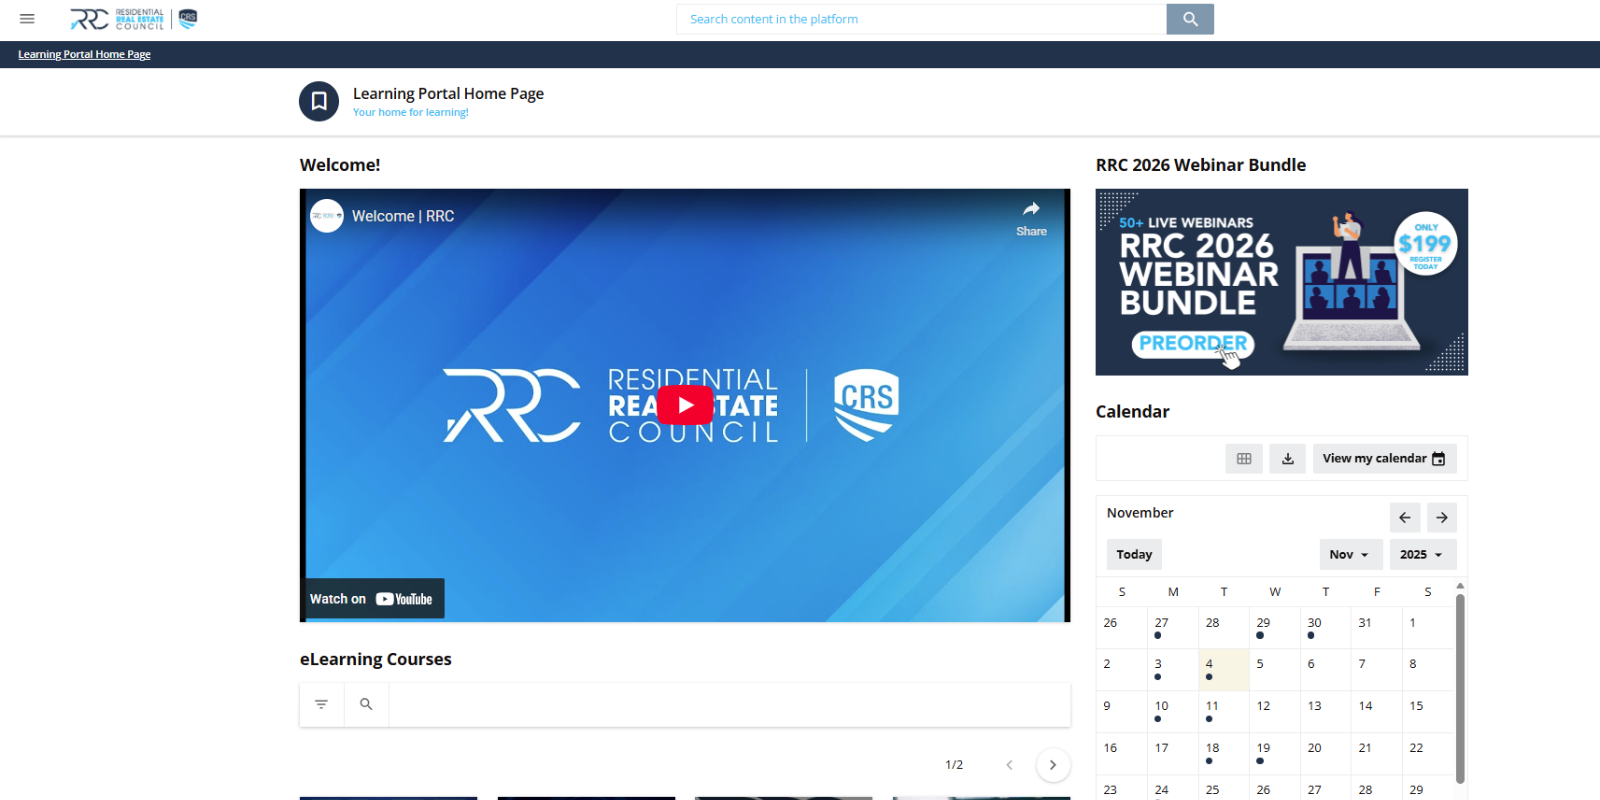Click the calendar icon in View my calendar
The image size is (1600, 800).
1438,459
